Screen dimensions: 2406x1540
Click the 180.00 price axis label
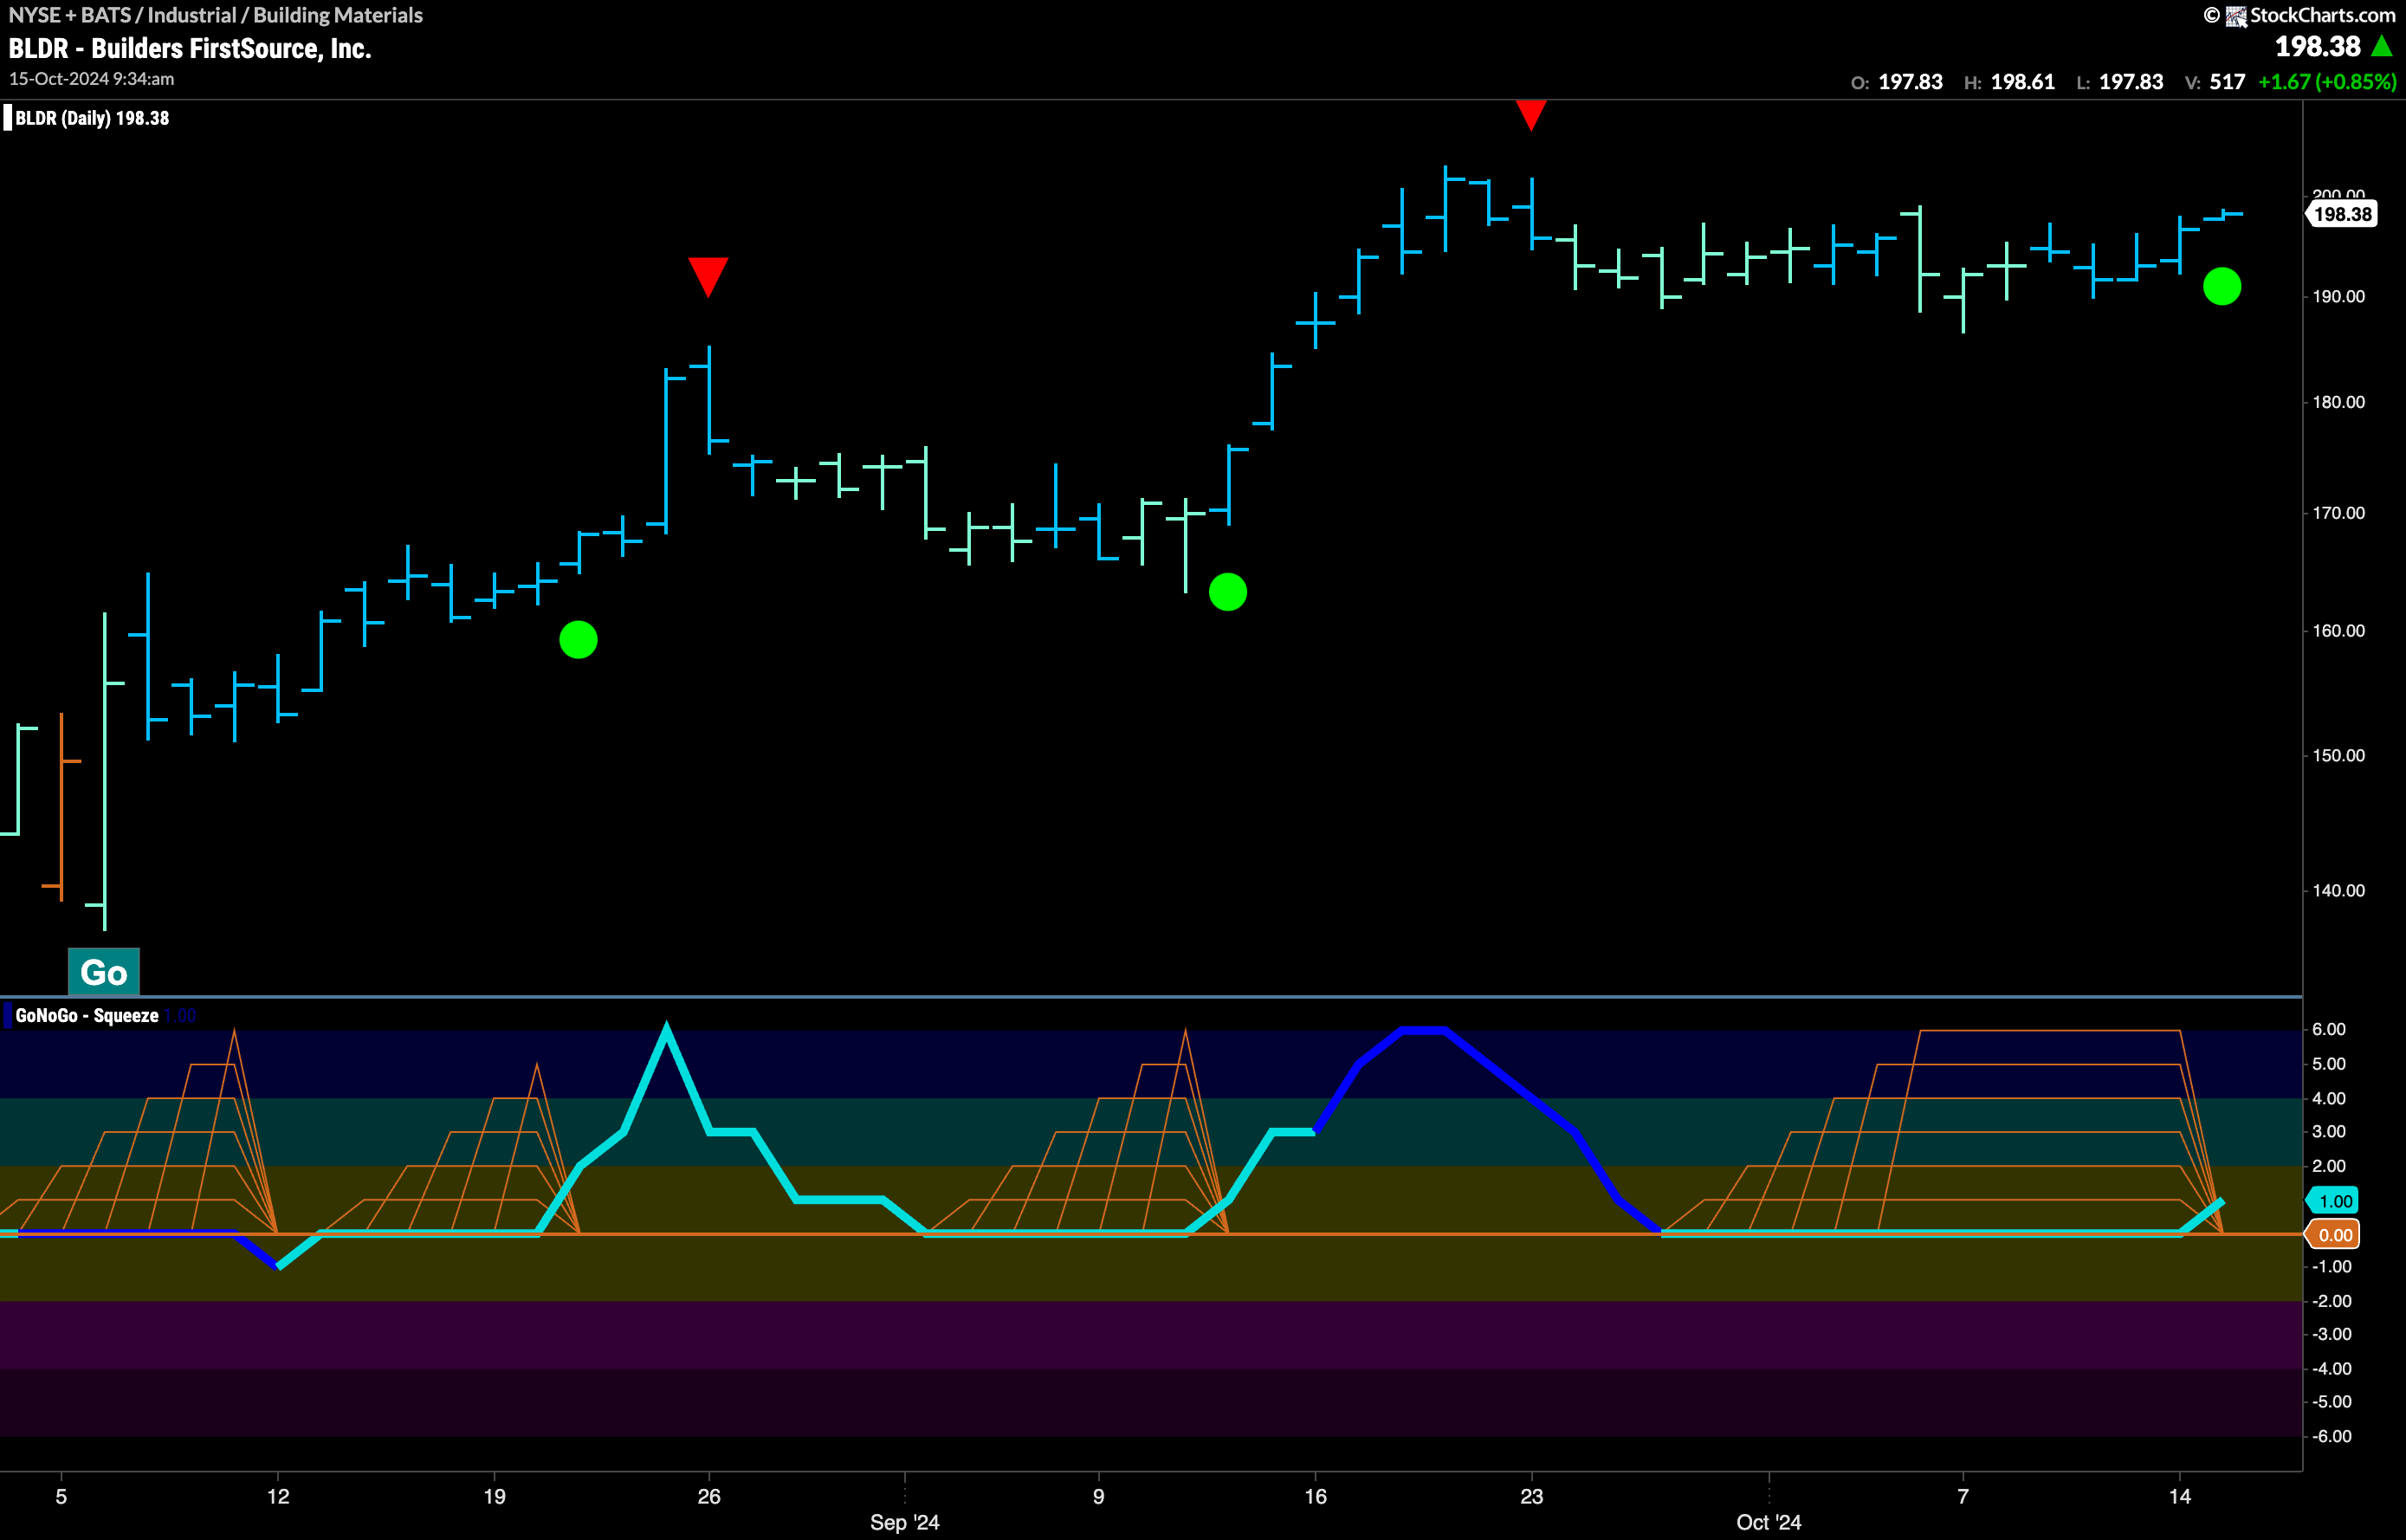point(2338,402)
